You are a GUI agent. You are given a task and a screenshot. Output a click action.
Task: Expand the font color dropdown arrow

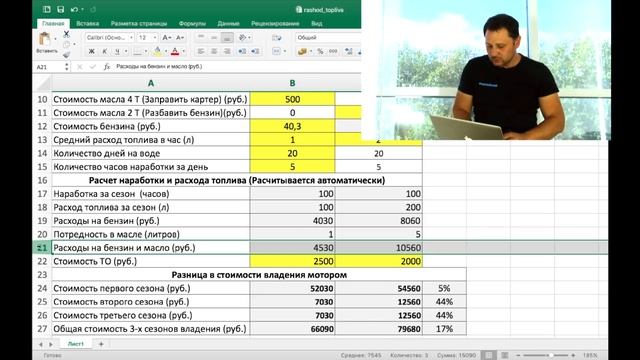pos(184,51)
